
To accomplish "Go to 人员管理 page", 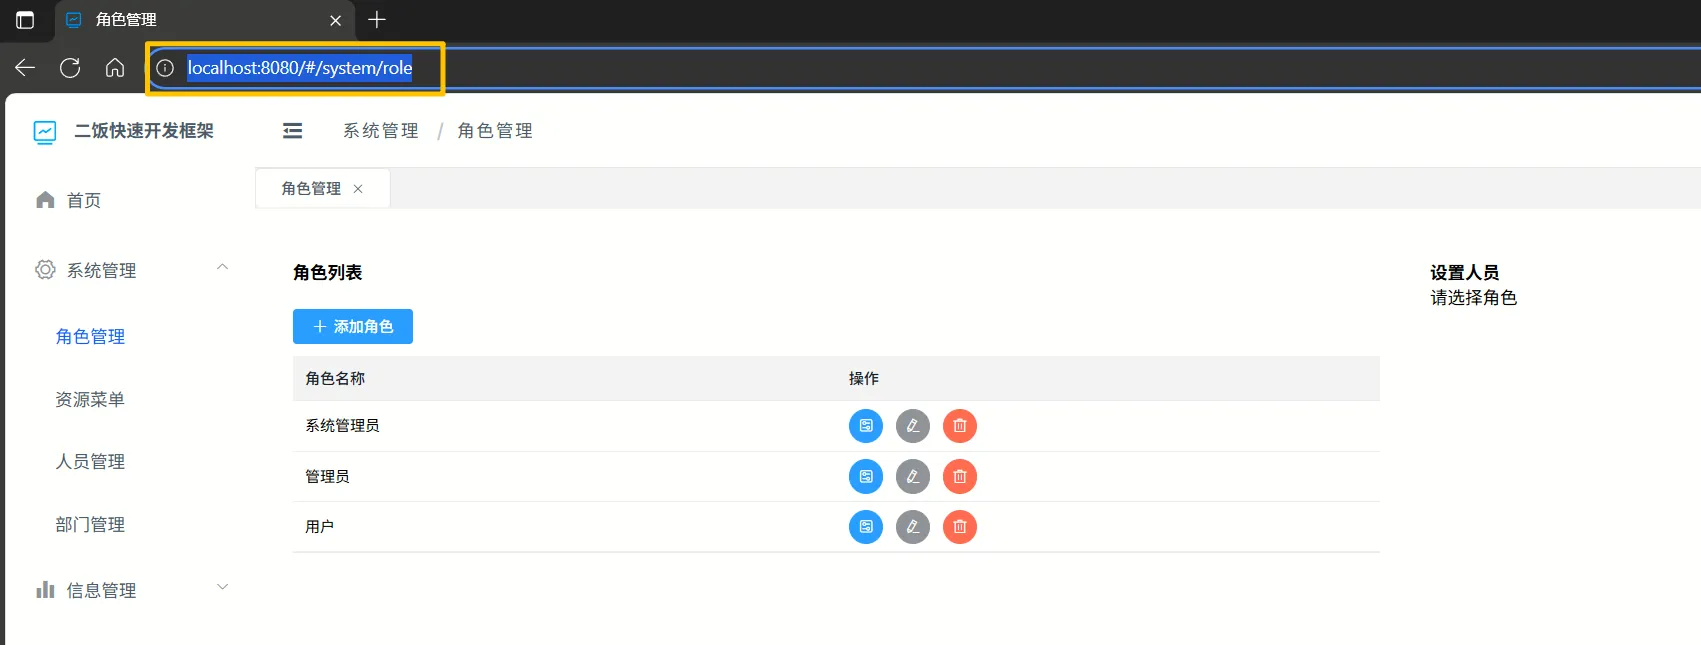I will click(x=90, y=462).
